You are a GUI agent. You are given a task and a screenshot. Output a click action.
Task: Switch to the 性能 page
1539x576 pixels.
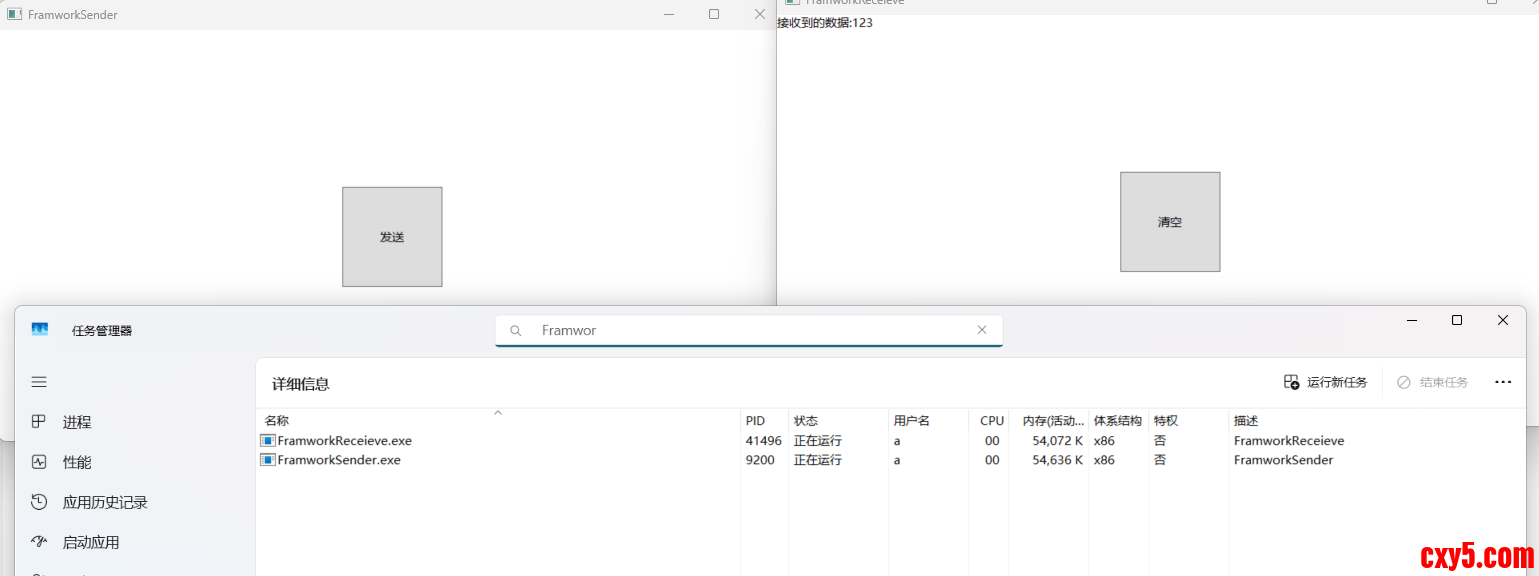[x=76, y=462]
